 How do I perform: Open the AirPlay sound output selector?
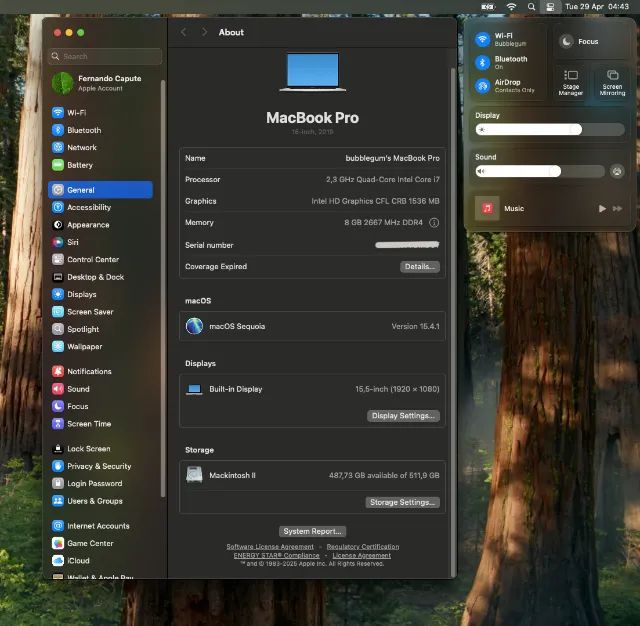click(x=617, y=171)
